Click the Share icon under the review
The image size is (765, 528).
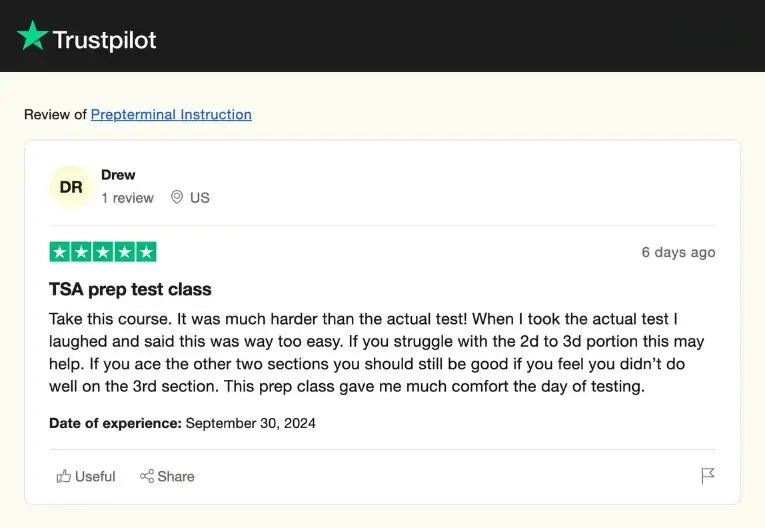(147, 476)
